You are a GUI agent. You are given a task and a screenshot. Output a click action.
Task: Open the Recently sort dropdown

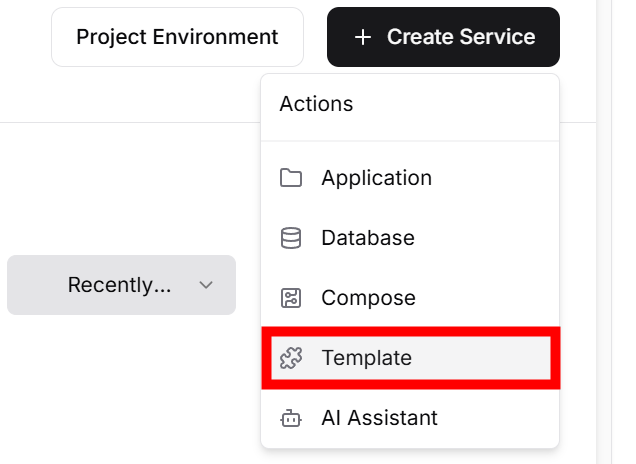pyautogui.click(x=121, y=285)
